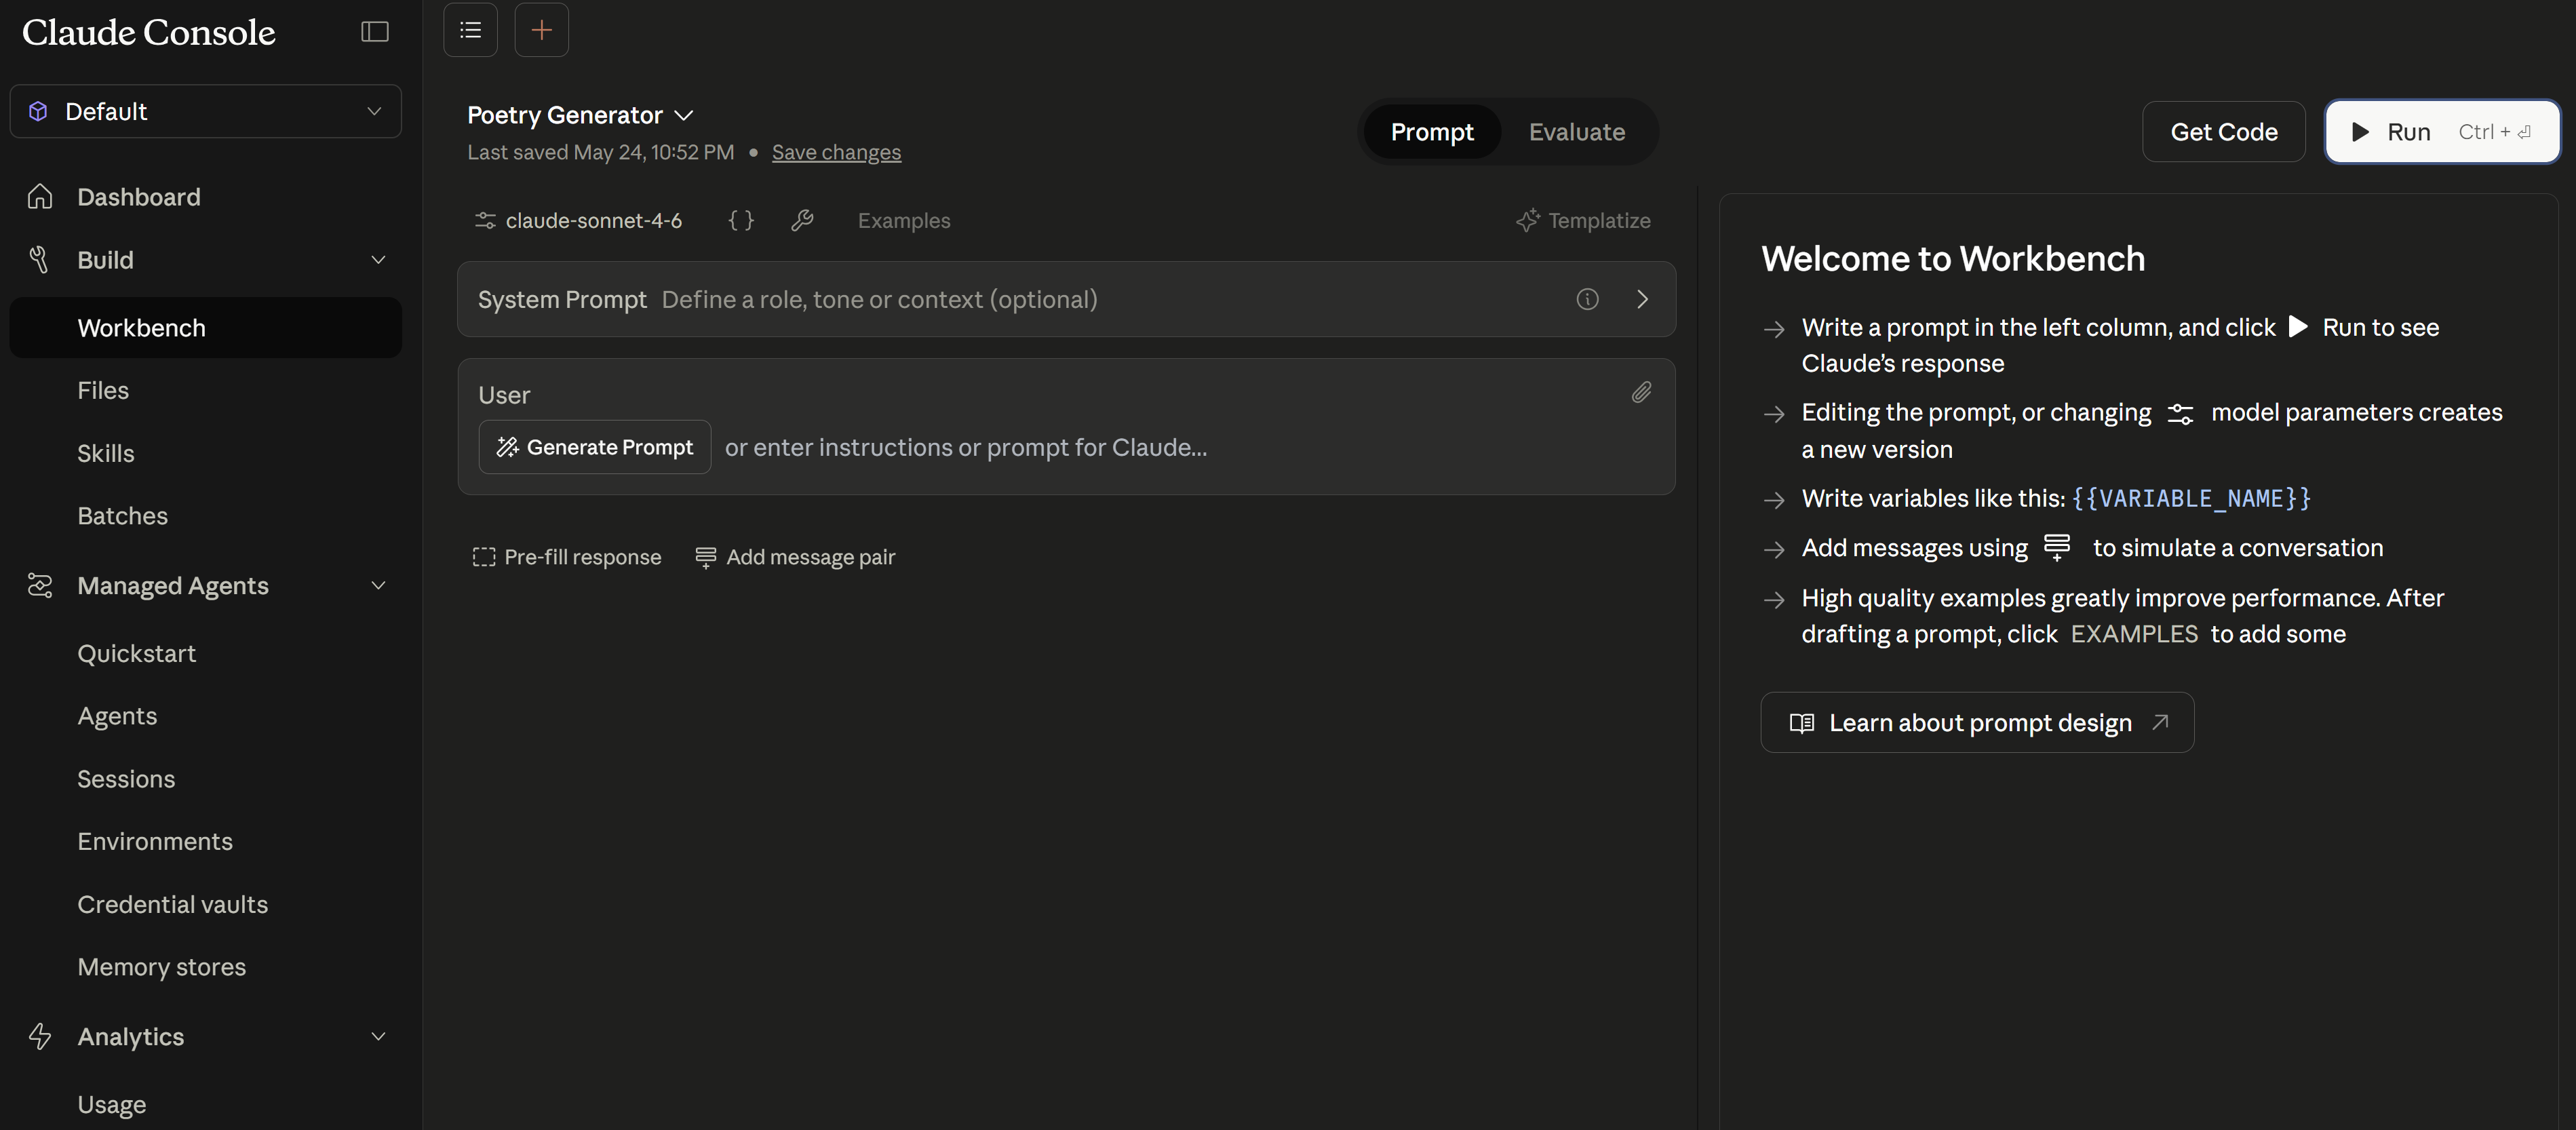The width and height of the screenshot is (2576, 1130).
Task: Click the {{VARIABLE_NAME}} example text
Action: coord(2191,498)
